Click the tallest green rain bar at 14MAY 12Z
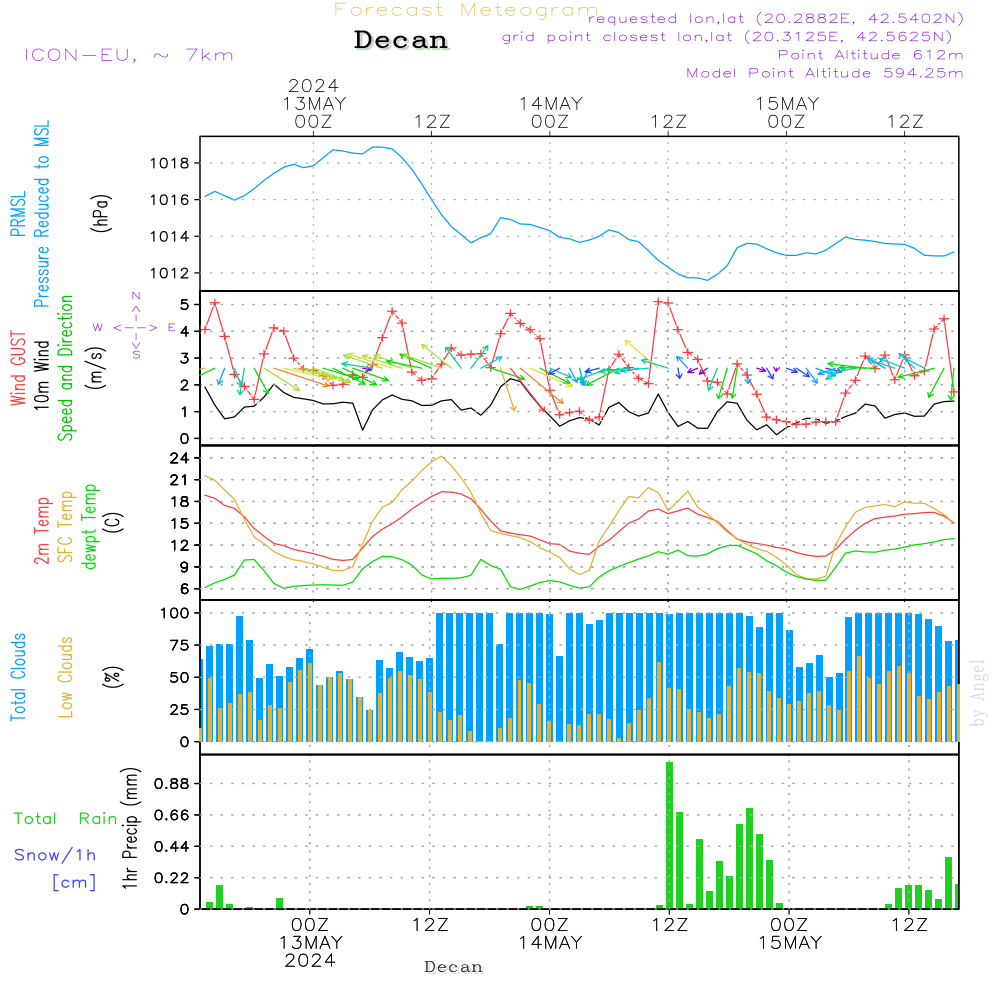The width and height of the screenshot is (1000, 1000). [x=670, y=835]
